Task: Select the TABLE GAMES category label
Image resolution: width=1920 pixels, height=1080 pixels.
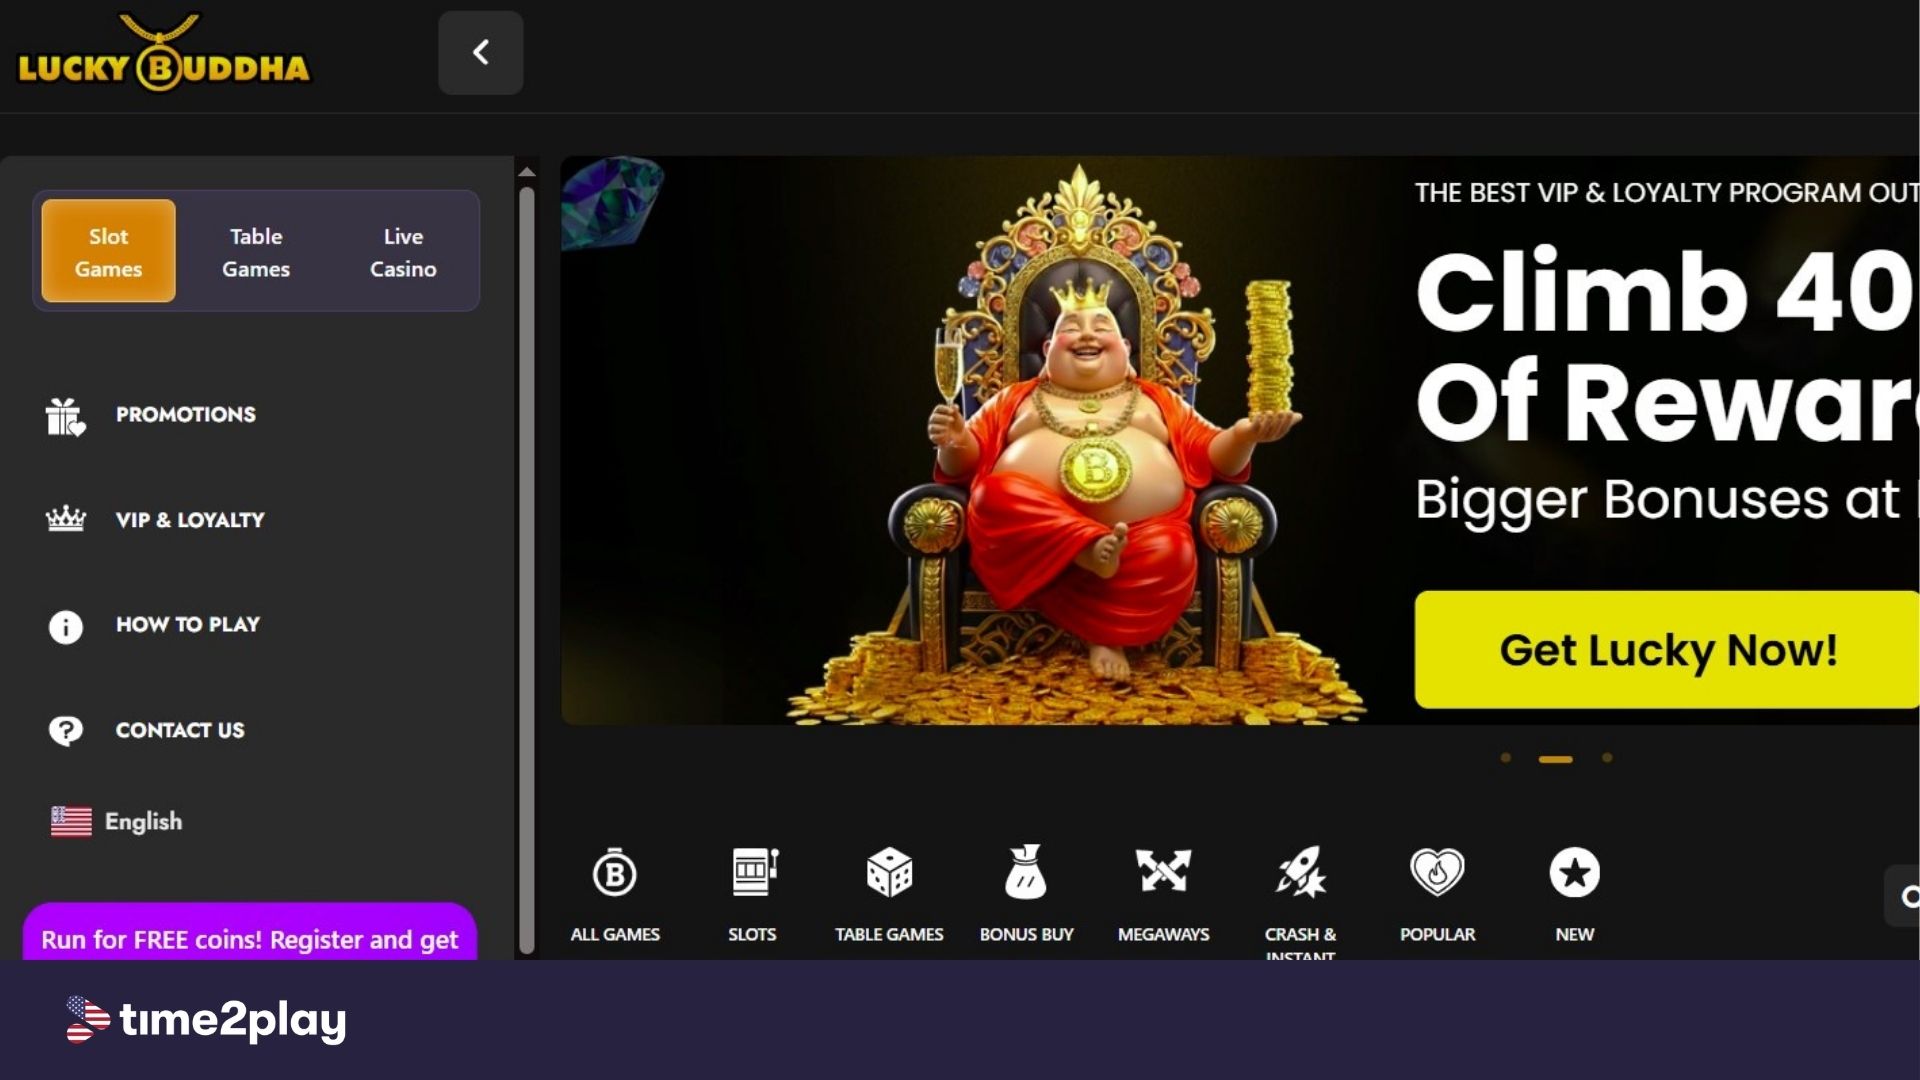Action: [x=889, y=934]
